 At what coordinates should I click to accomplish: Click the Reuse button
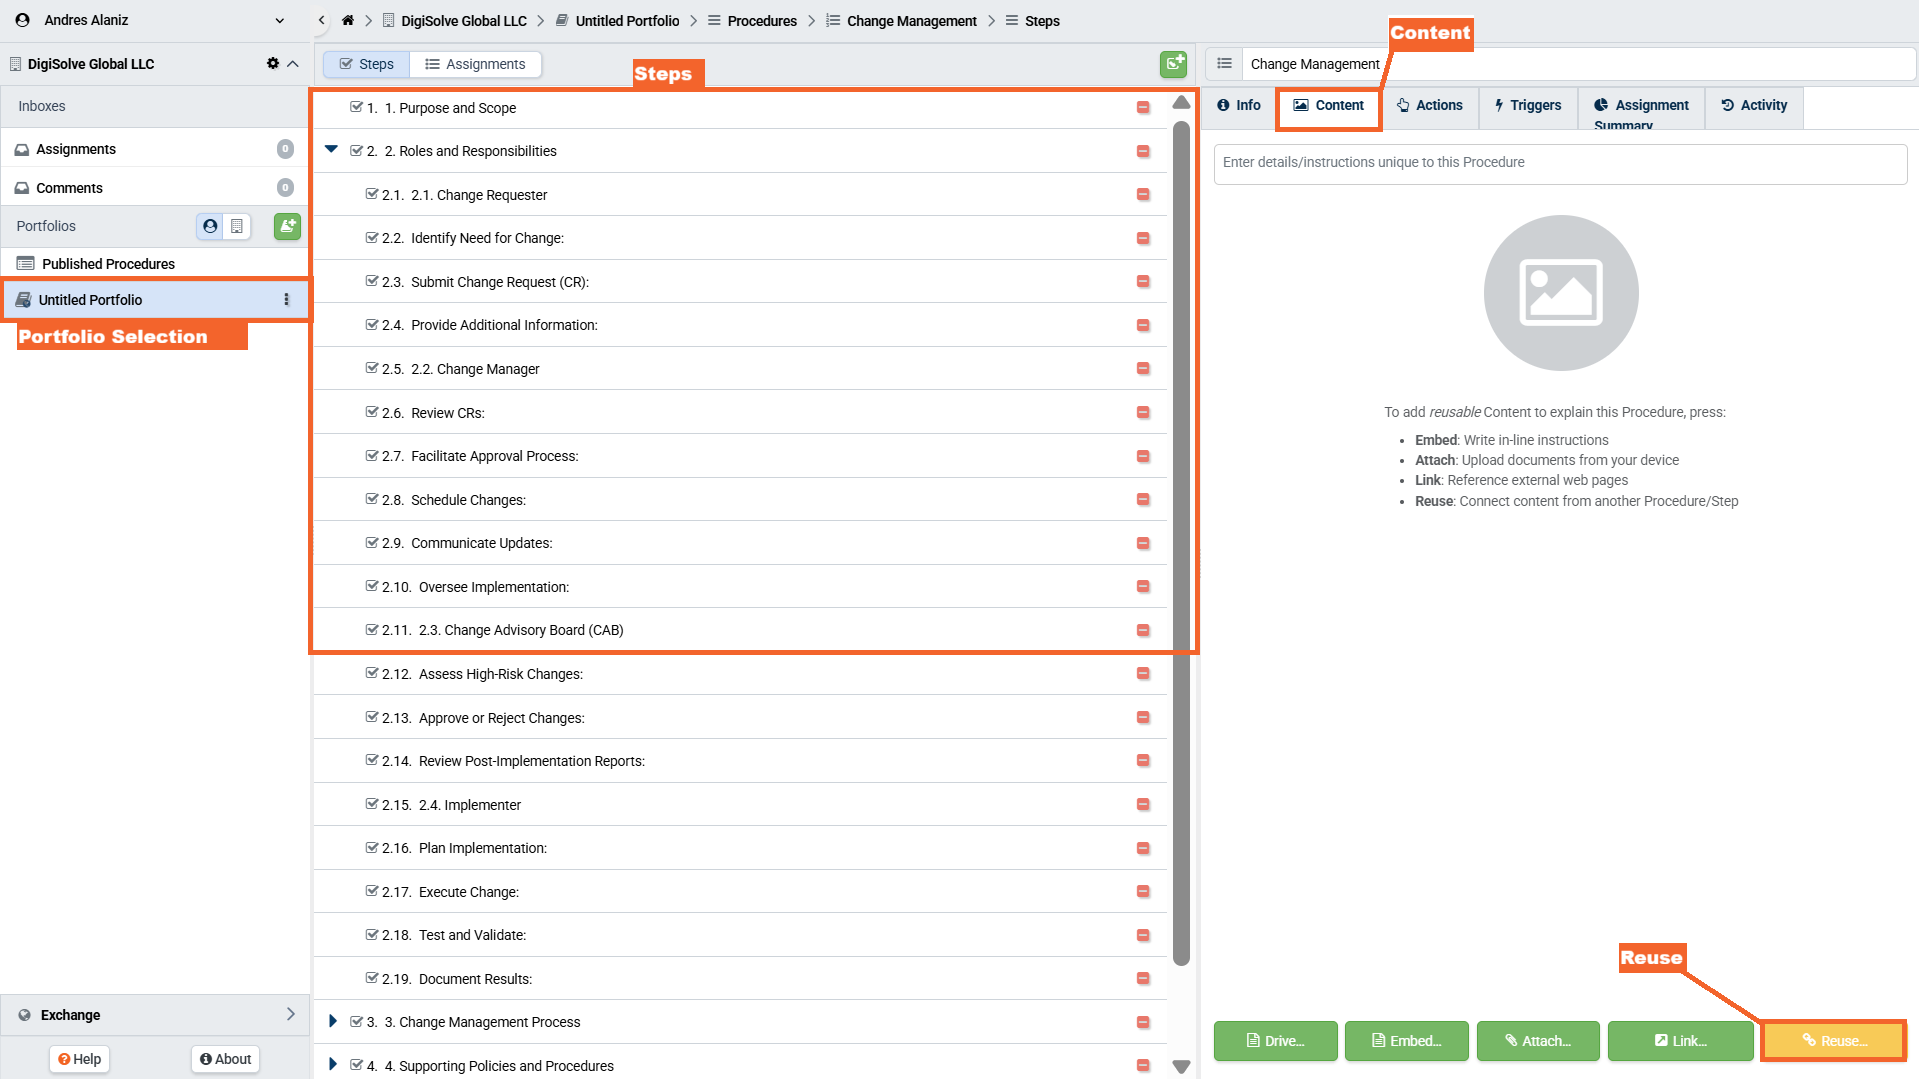(1833, 1041)
